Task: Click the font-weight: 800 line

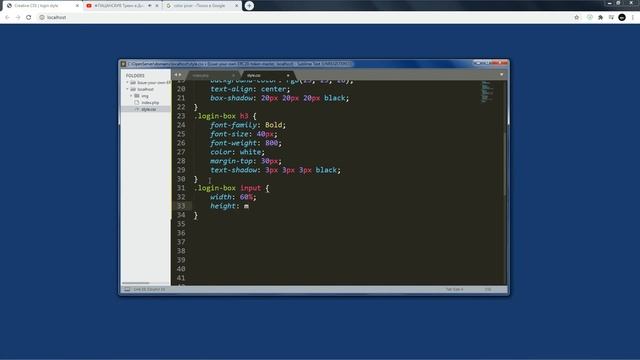Action: pyautogui.click(x=246, y=143)
